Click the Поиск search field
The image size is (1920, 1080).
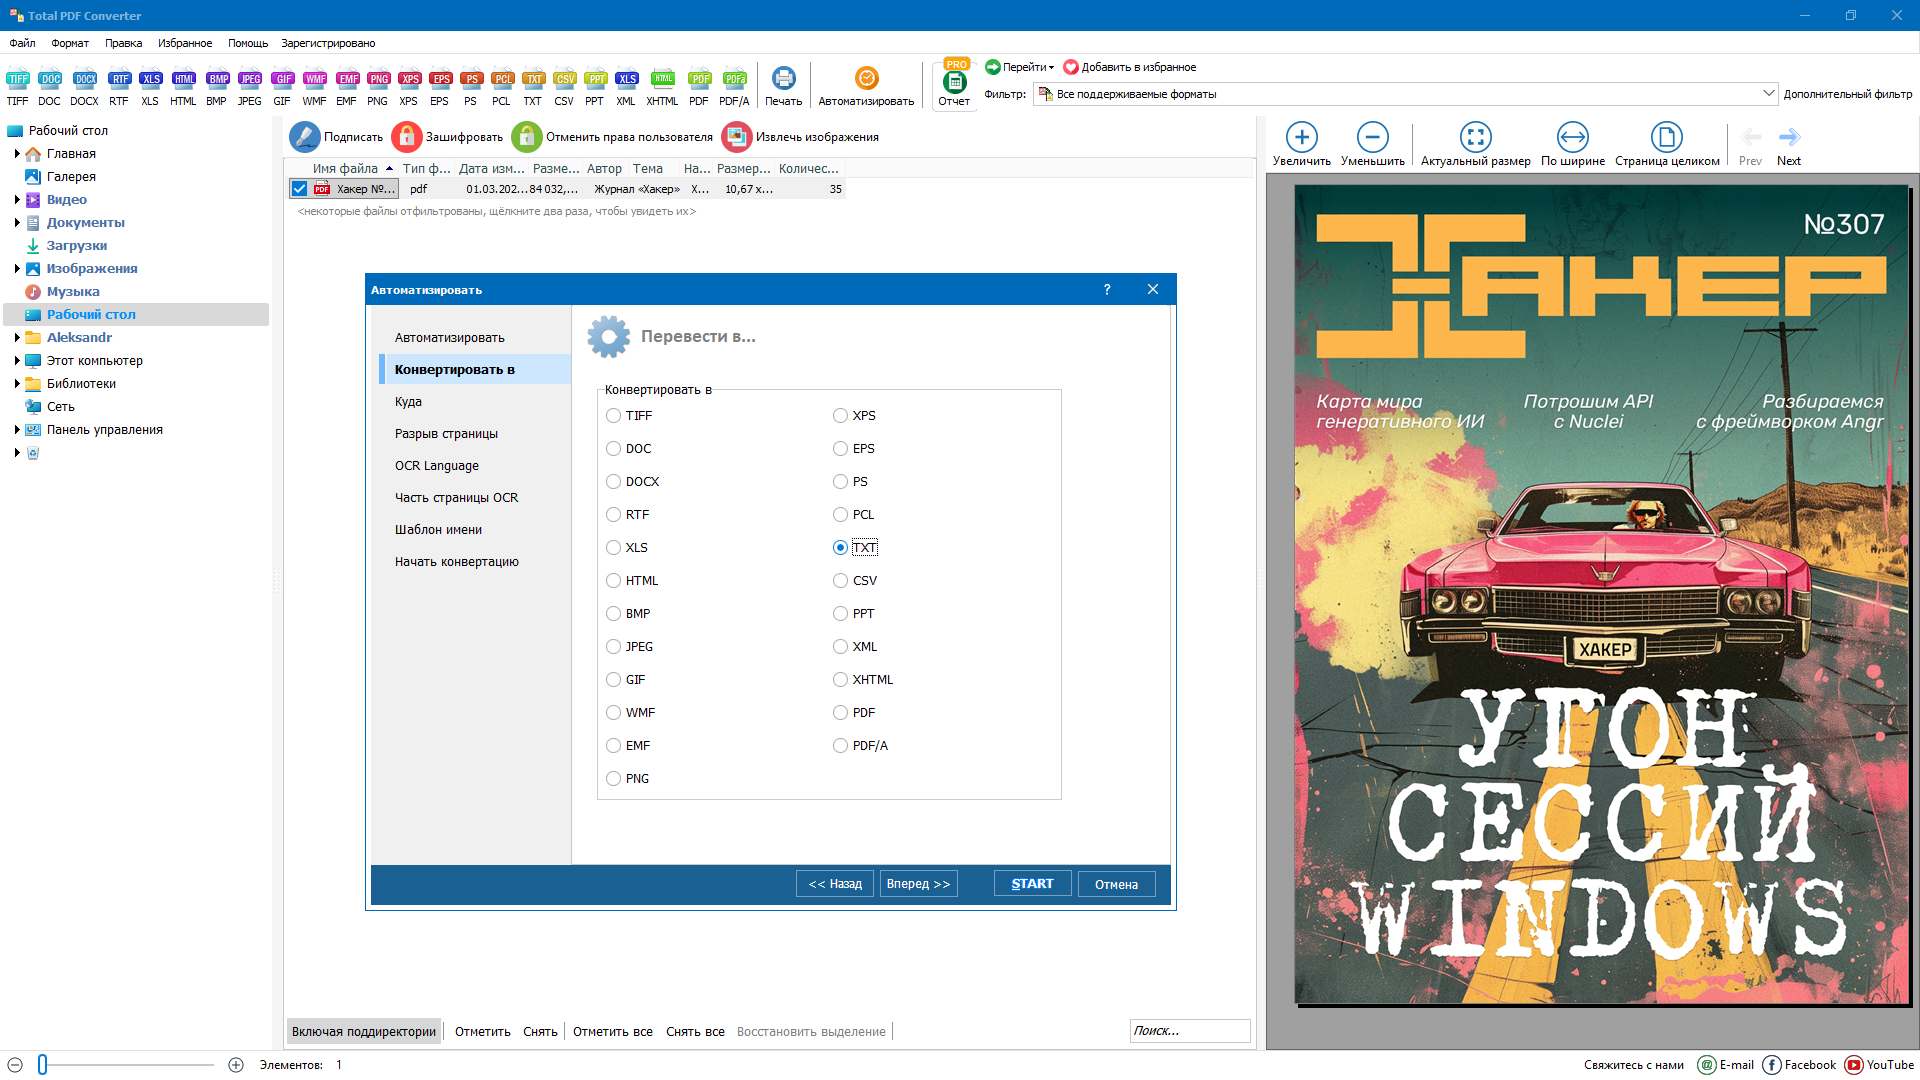coord(1190,1031)
